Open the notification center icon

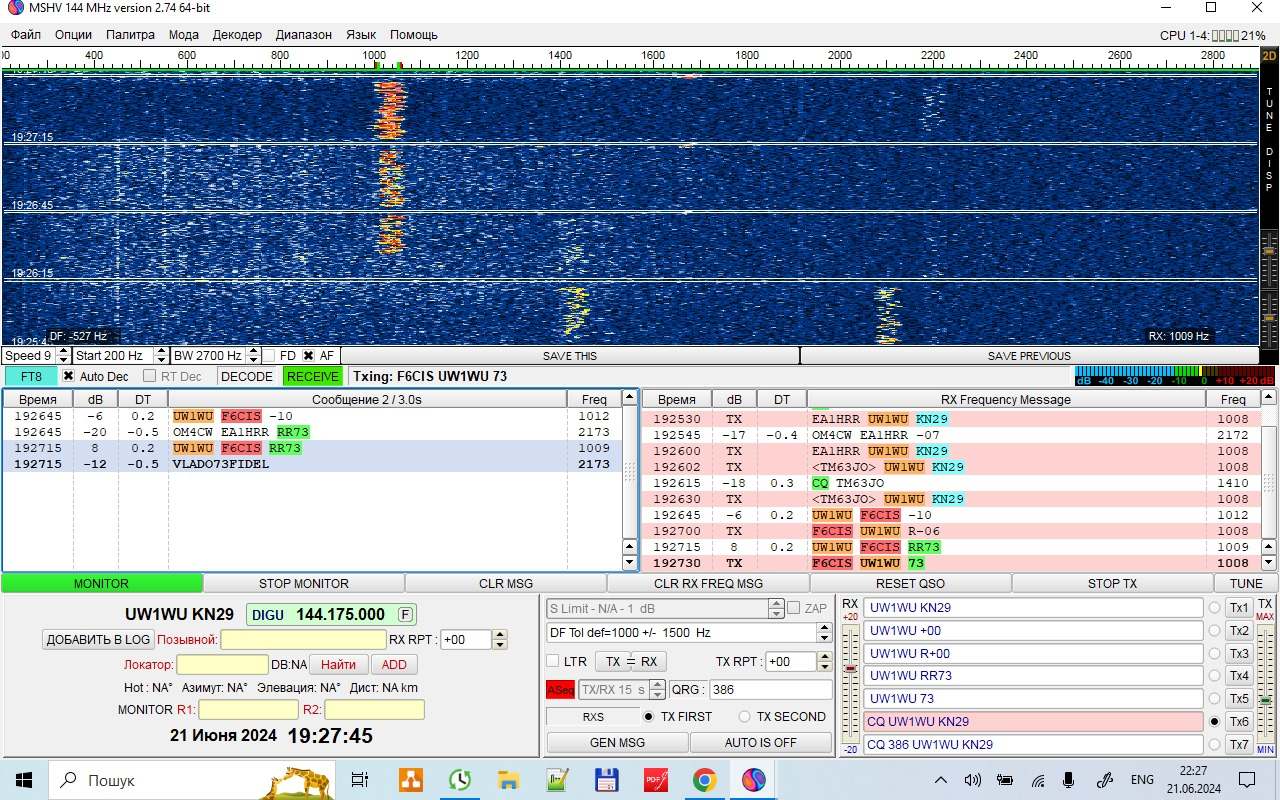tap(1247, 780)
